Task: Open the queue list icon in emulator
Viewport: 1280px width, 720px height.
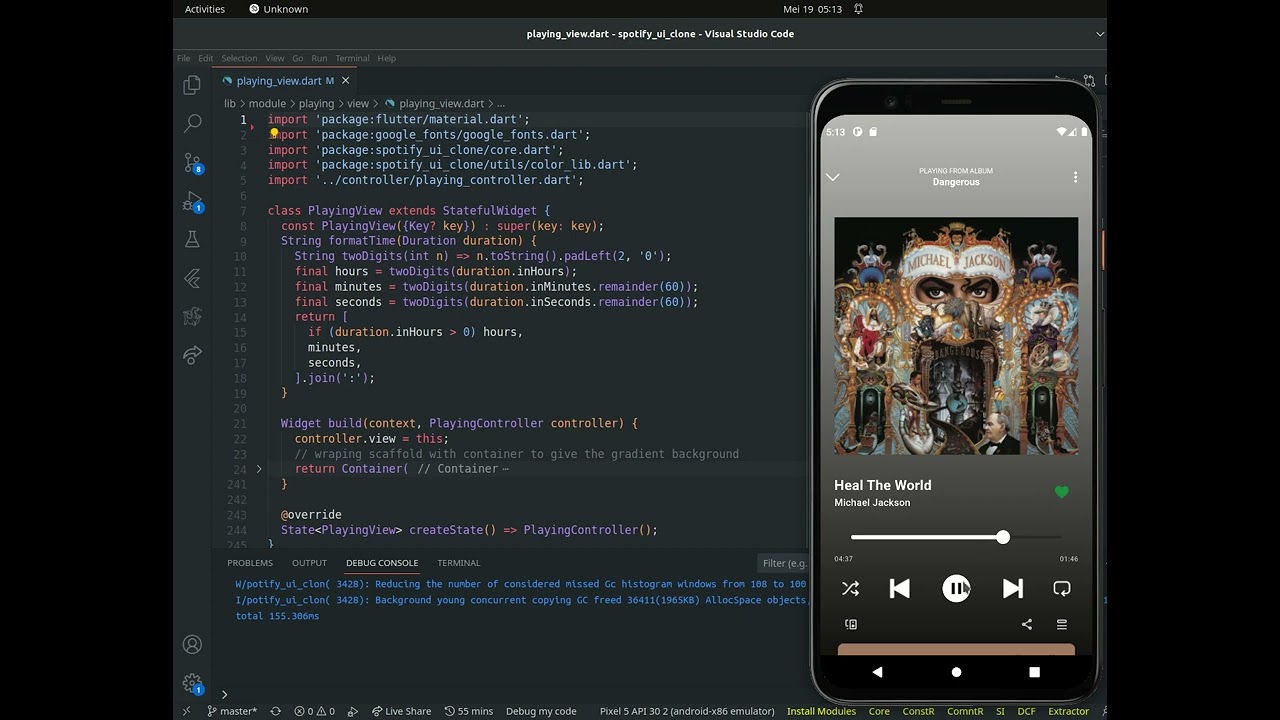Action: click(x=1062, y=624)
